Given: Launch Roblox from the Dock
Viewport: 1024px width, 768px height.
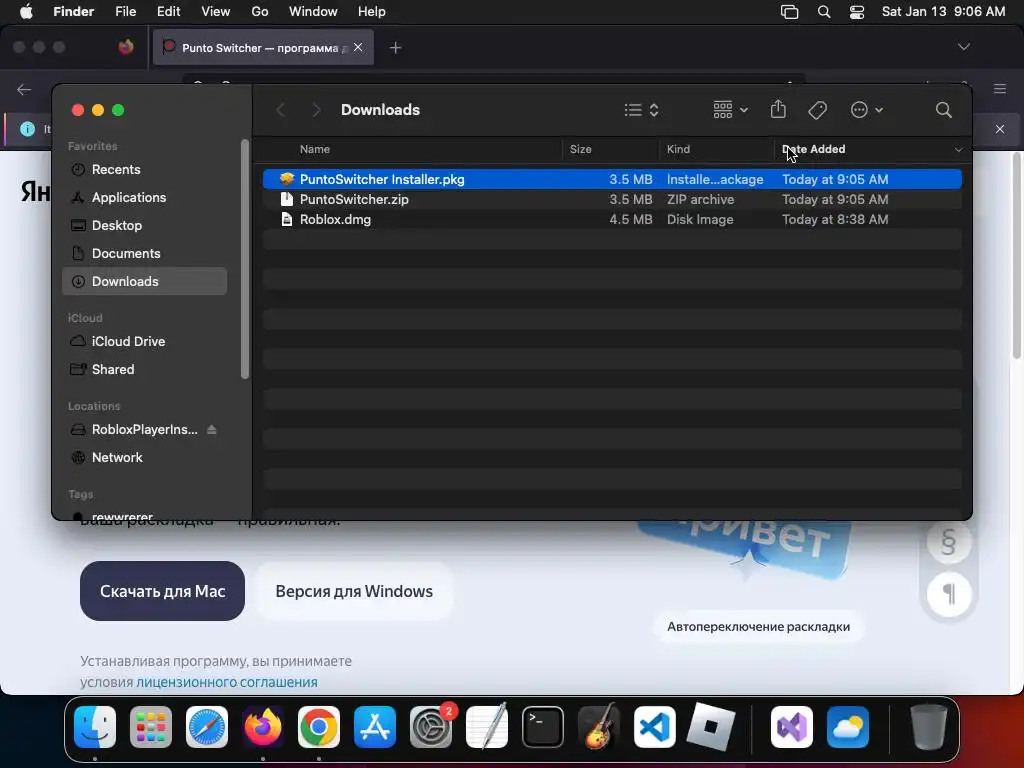Looking at the screenshot, I should coord(711,727).
